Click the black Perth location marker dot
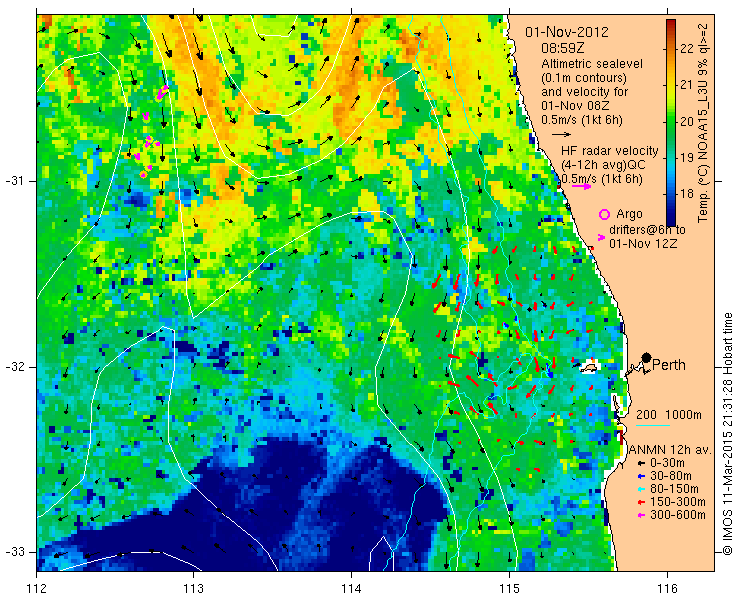Screen dimensions: 740x600 point(646,357)
